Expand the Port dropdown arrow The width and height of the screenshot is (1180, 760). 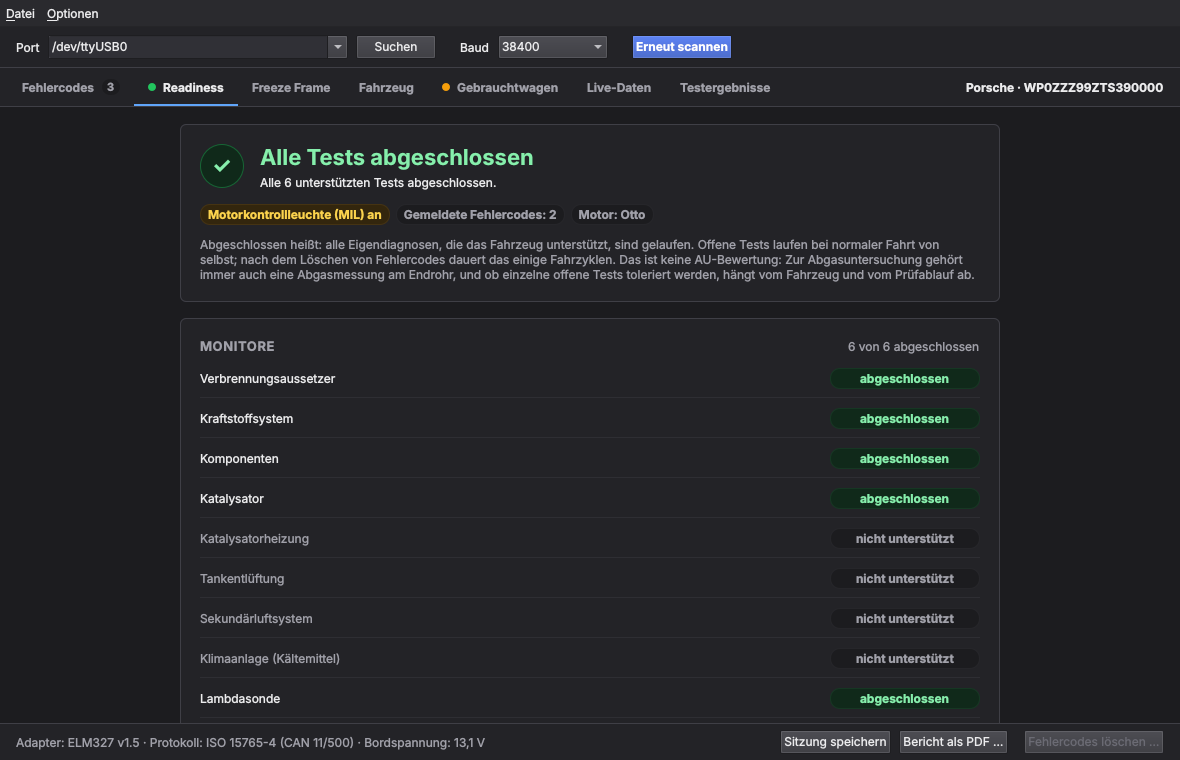[337, 47]
